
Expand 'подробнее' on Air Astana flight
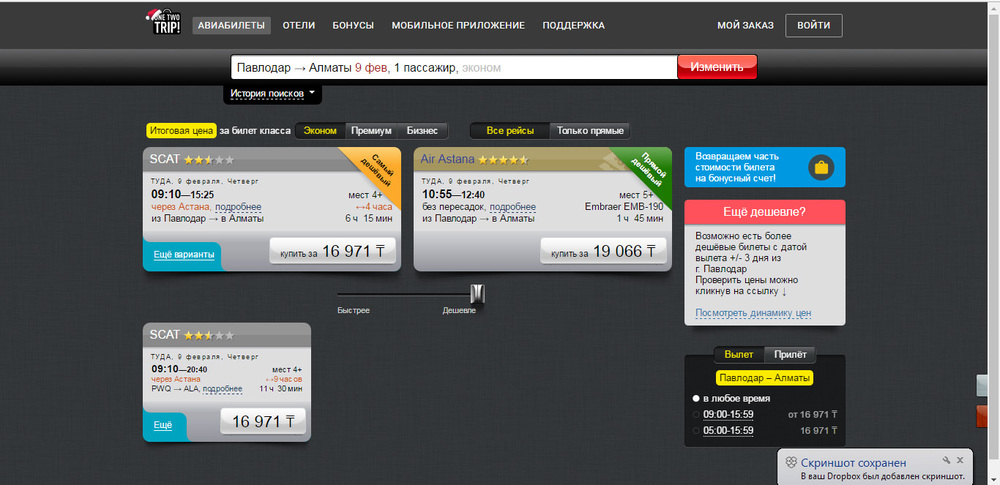pyautogui.click(x=513, y=207)
